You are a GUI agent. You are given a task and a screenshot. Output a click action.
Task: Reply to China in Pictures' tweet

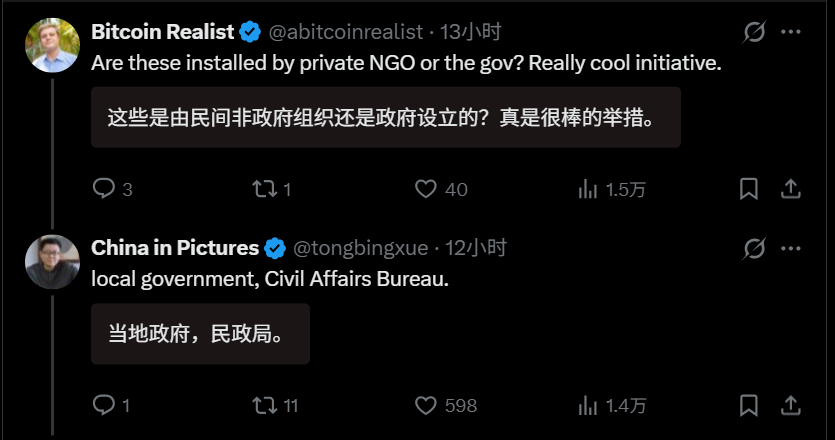[x=104, y=405]
